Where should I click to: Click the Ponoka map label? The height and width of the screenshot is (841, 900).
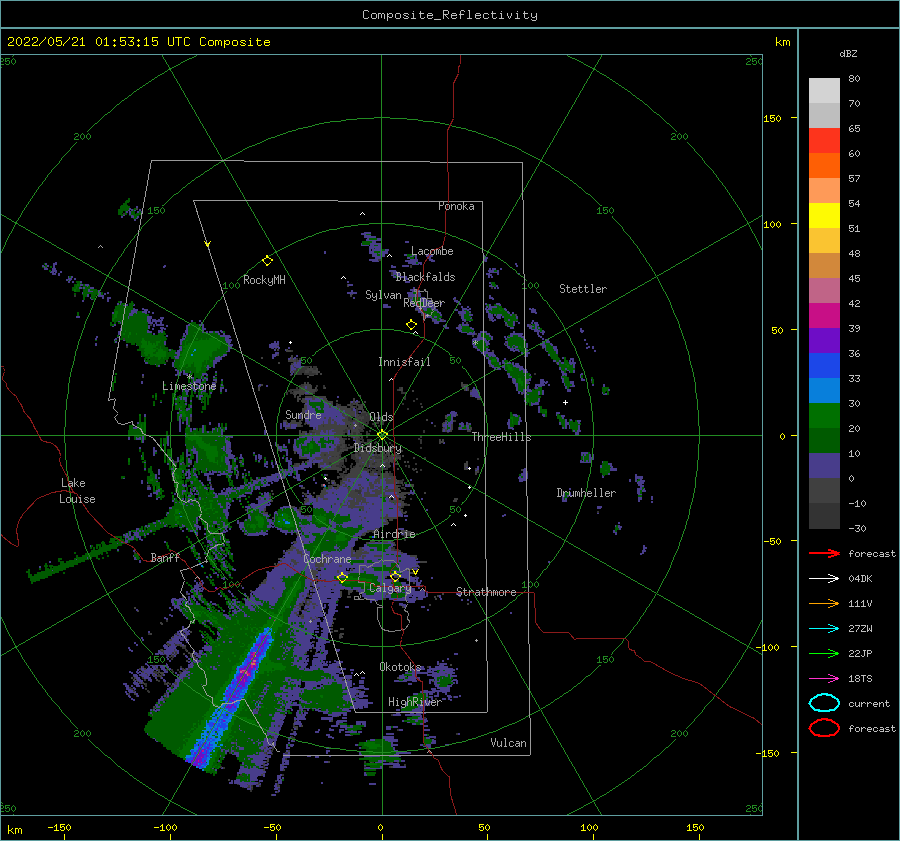click(x=456, y=206)
